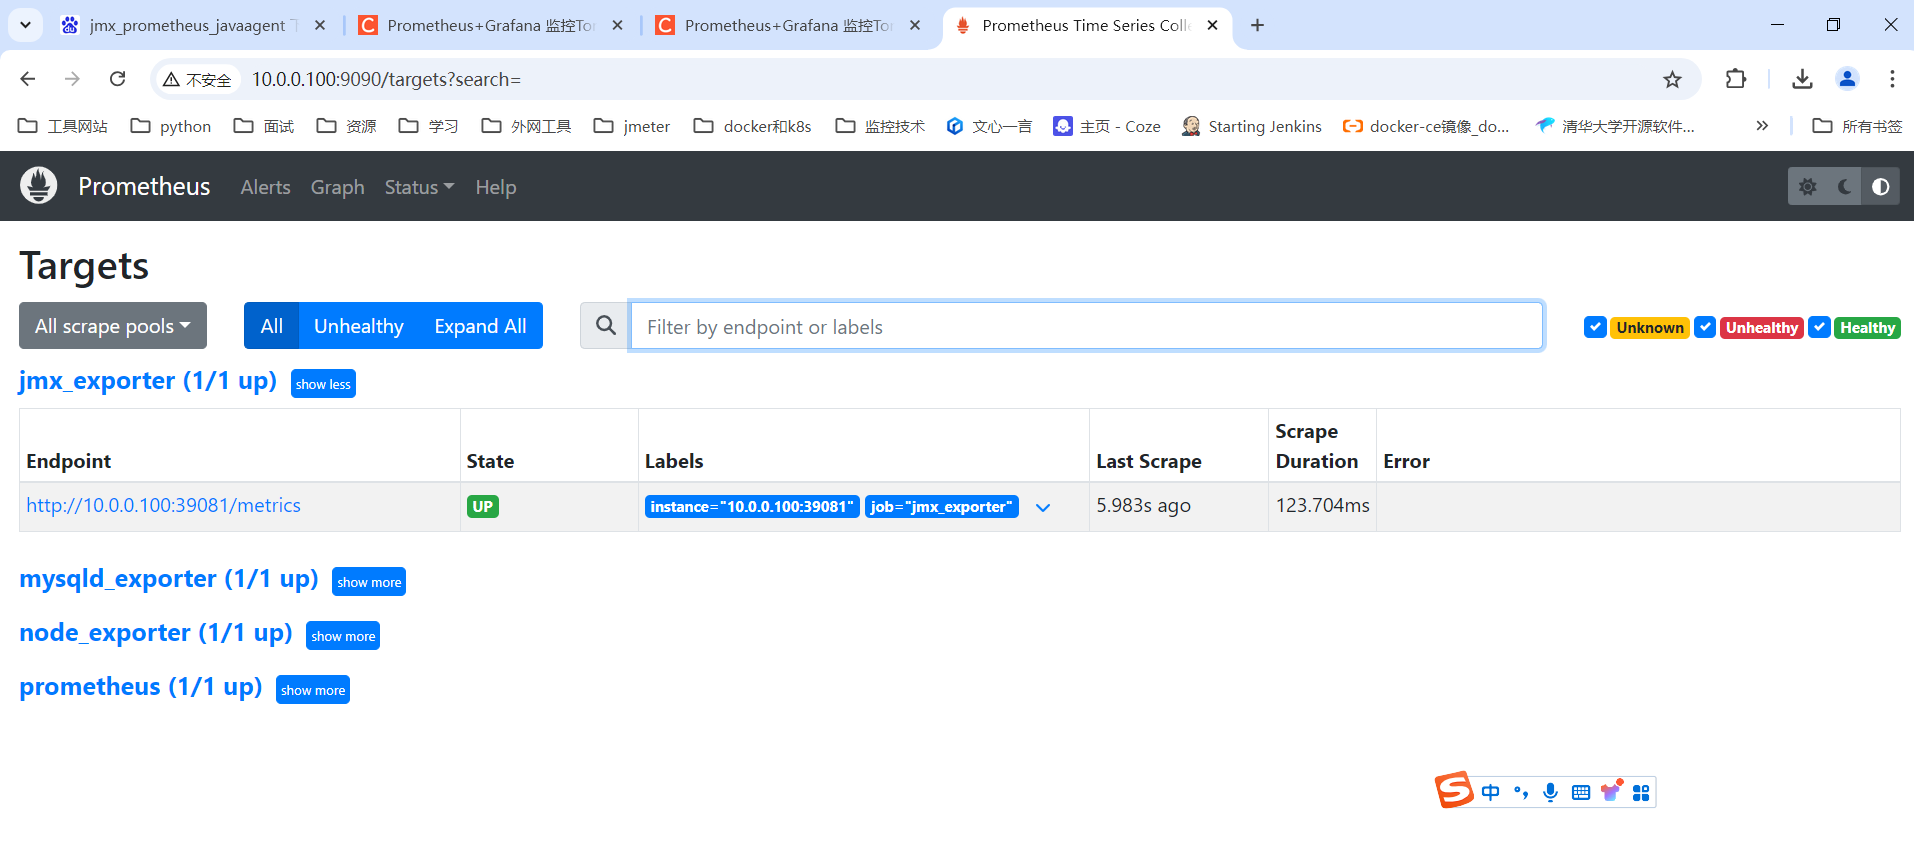Select browser-preferred contrast theme icon
The image size is (1914, 866).
(1881, 187)
